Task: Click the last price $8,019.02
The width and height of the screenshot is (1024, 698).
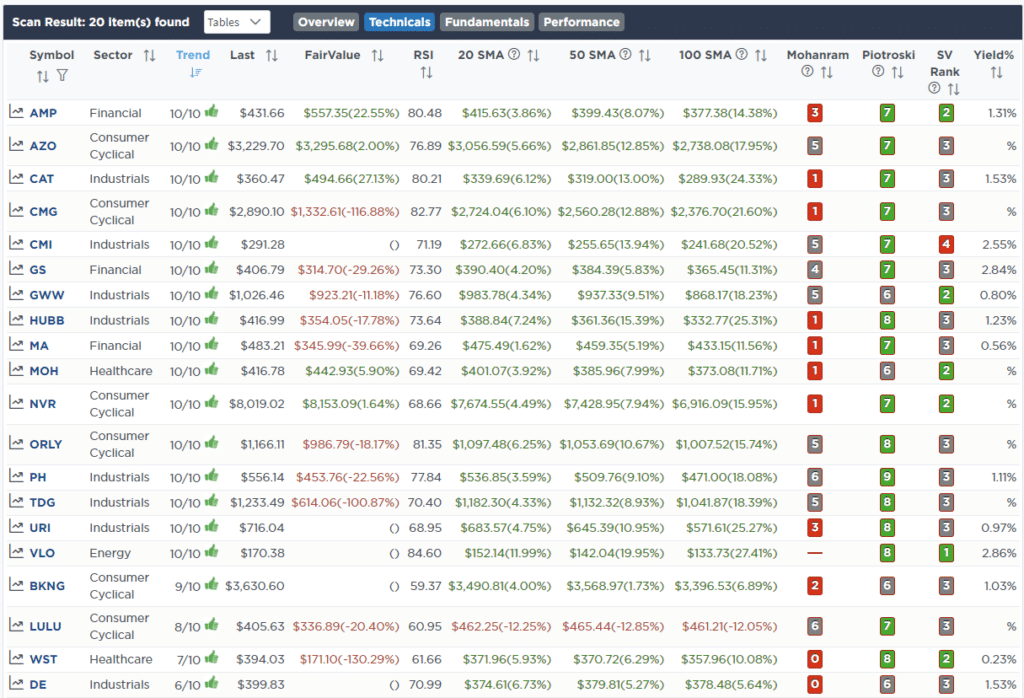Action: tap(257, 404)
